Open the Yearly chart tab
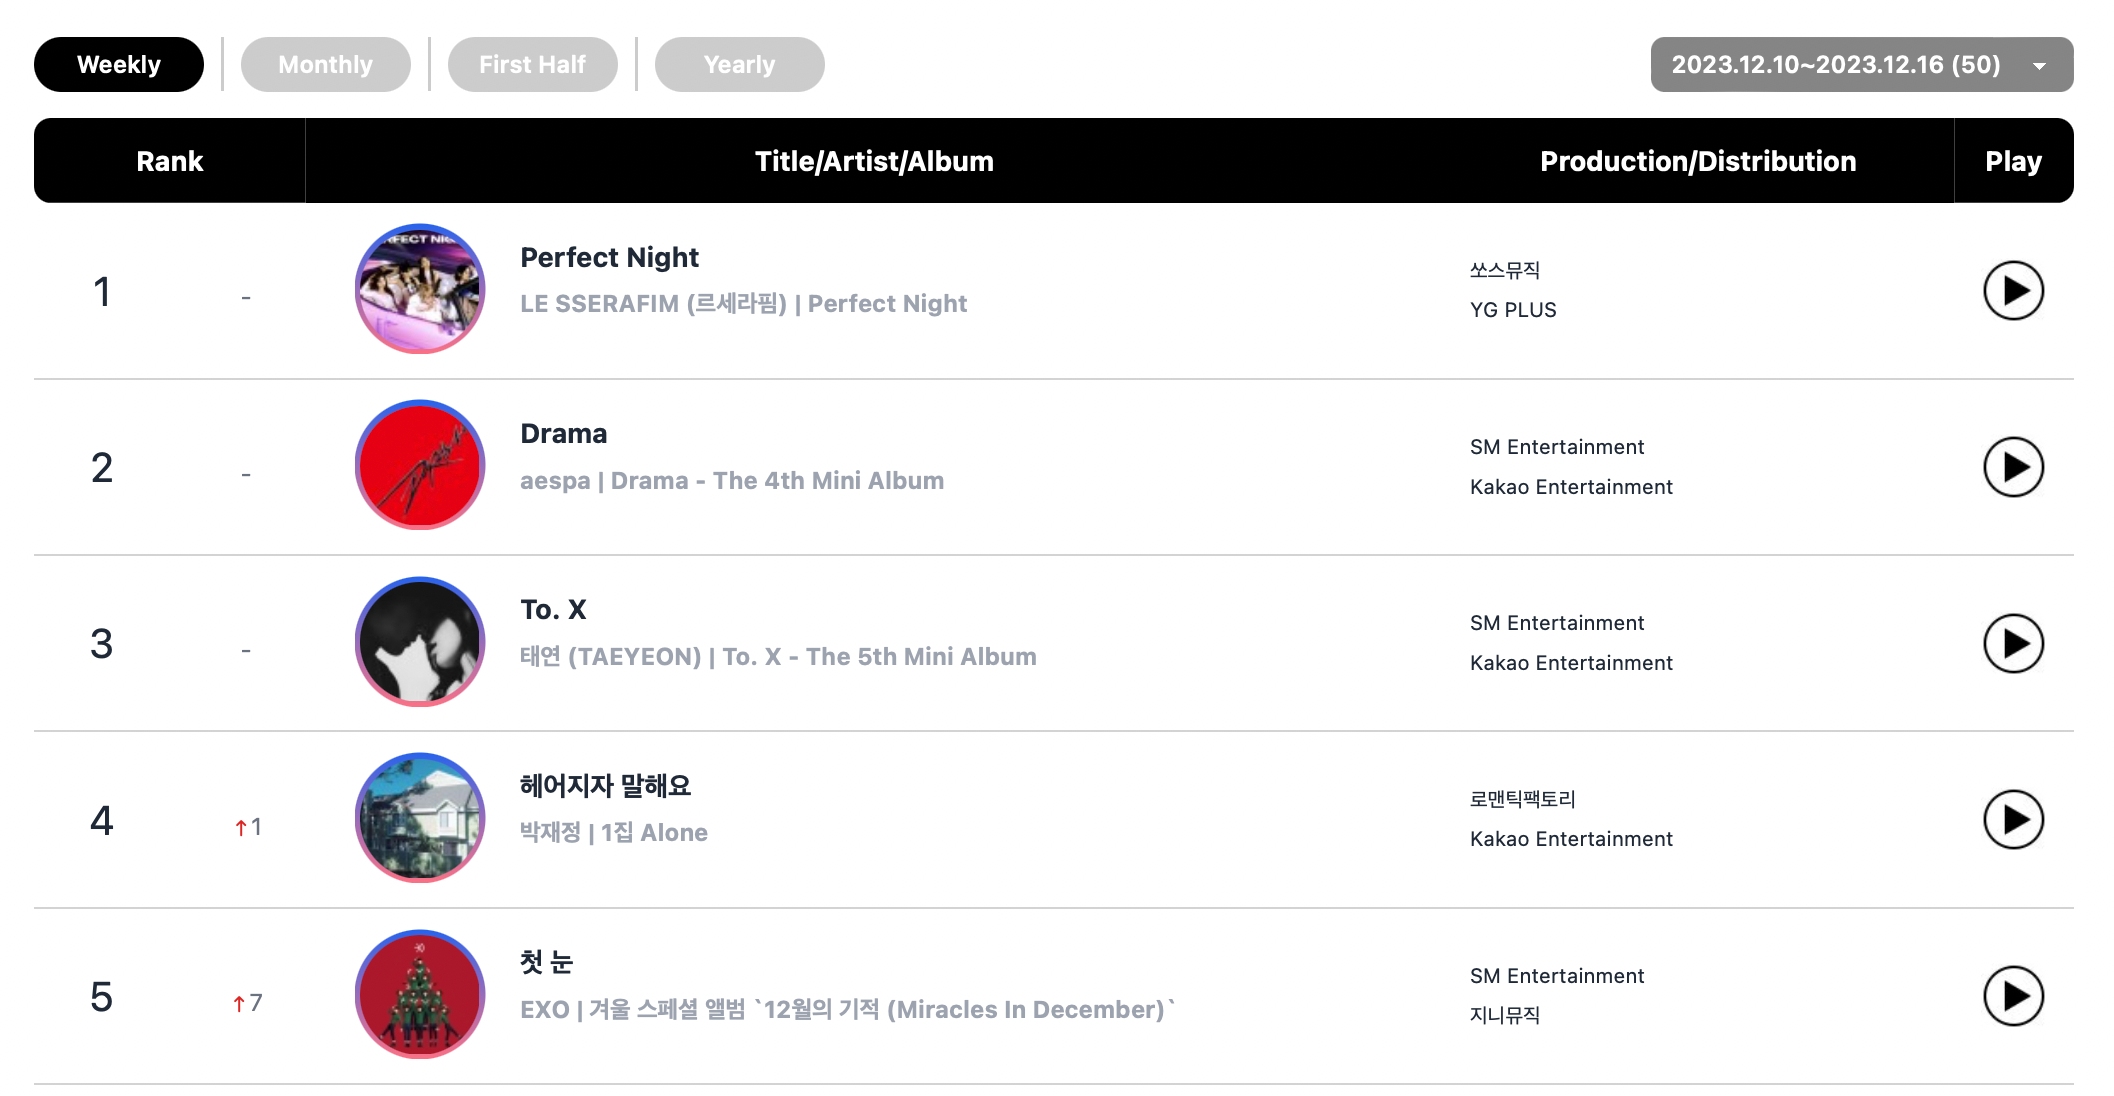Viewport: 2114px width, 1096px height. (x=739, y=65)
